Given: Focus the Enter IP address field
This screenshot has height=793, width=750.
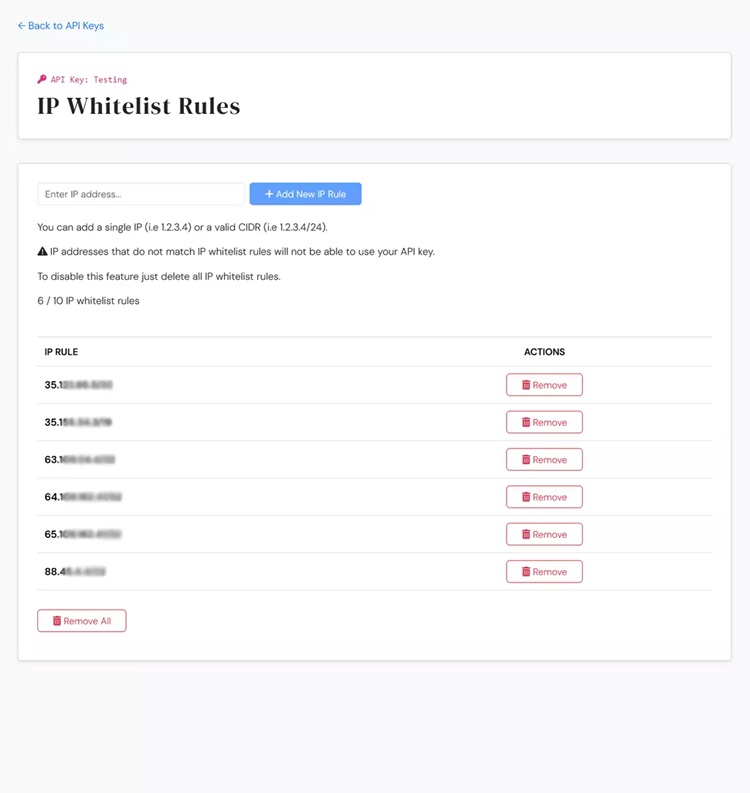Looking at the screenshot, I should 140,194.
